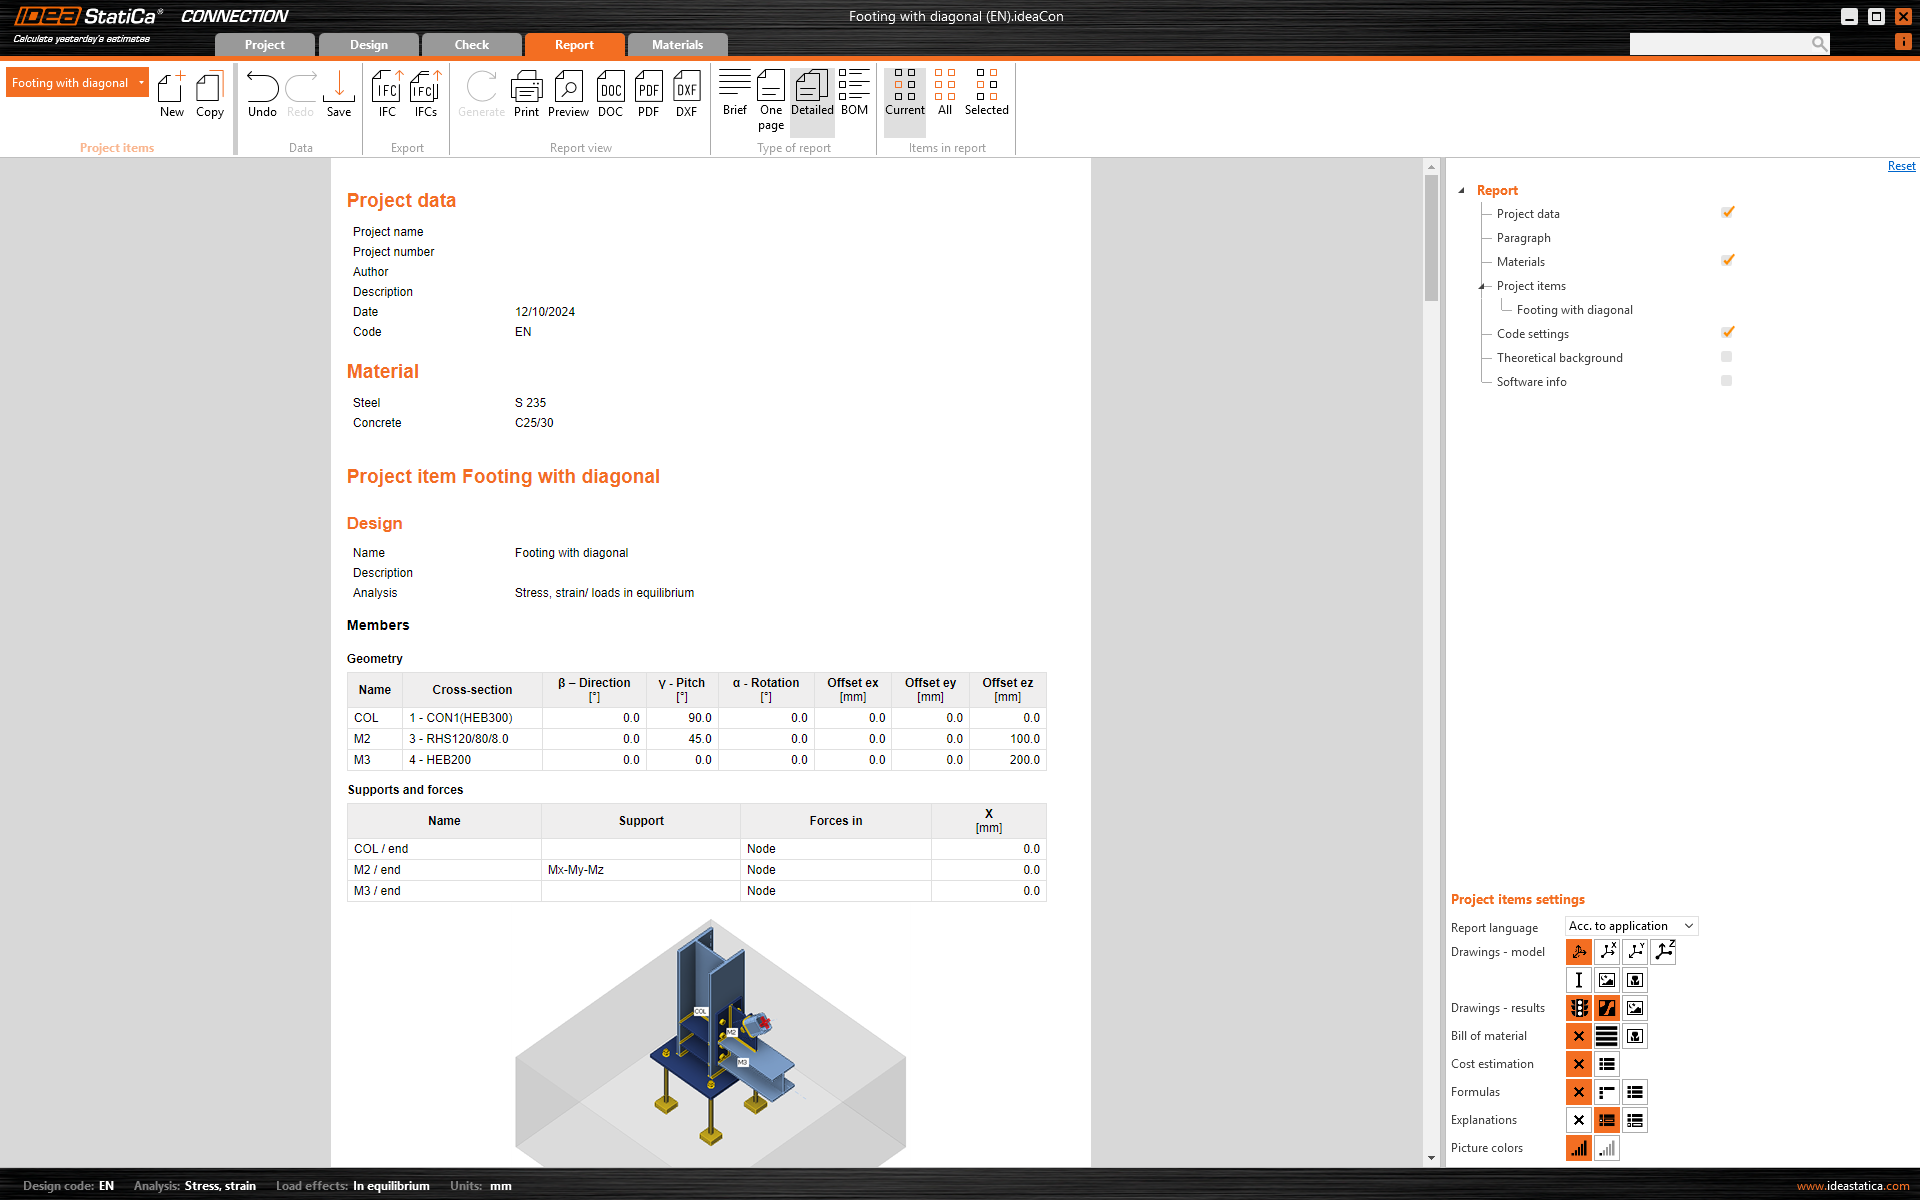This screenshot has width=1920, height=1200.
Task: Export report to PDF
Action: point(648,94)
